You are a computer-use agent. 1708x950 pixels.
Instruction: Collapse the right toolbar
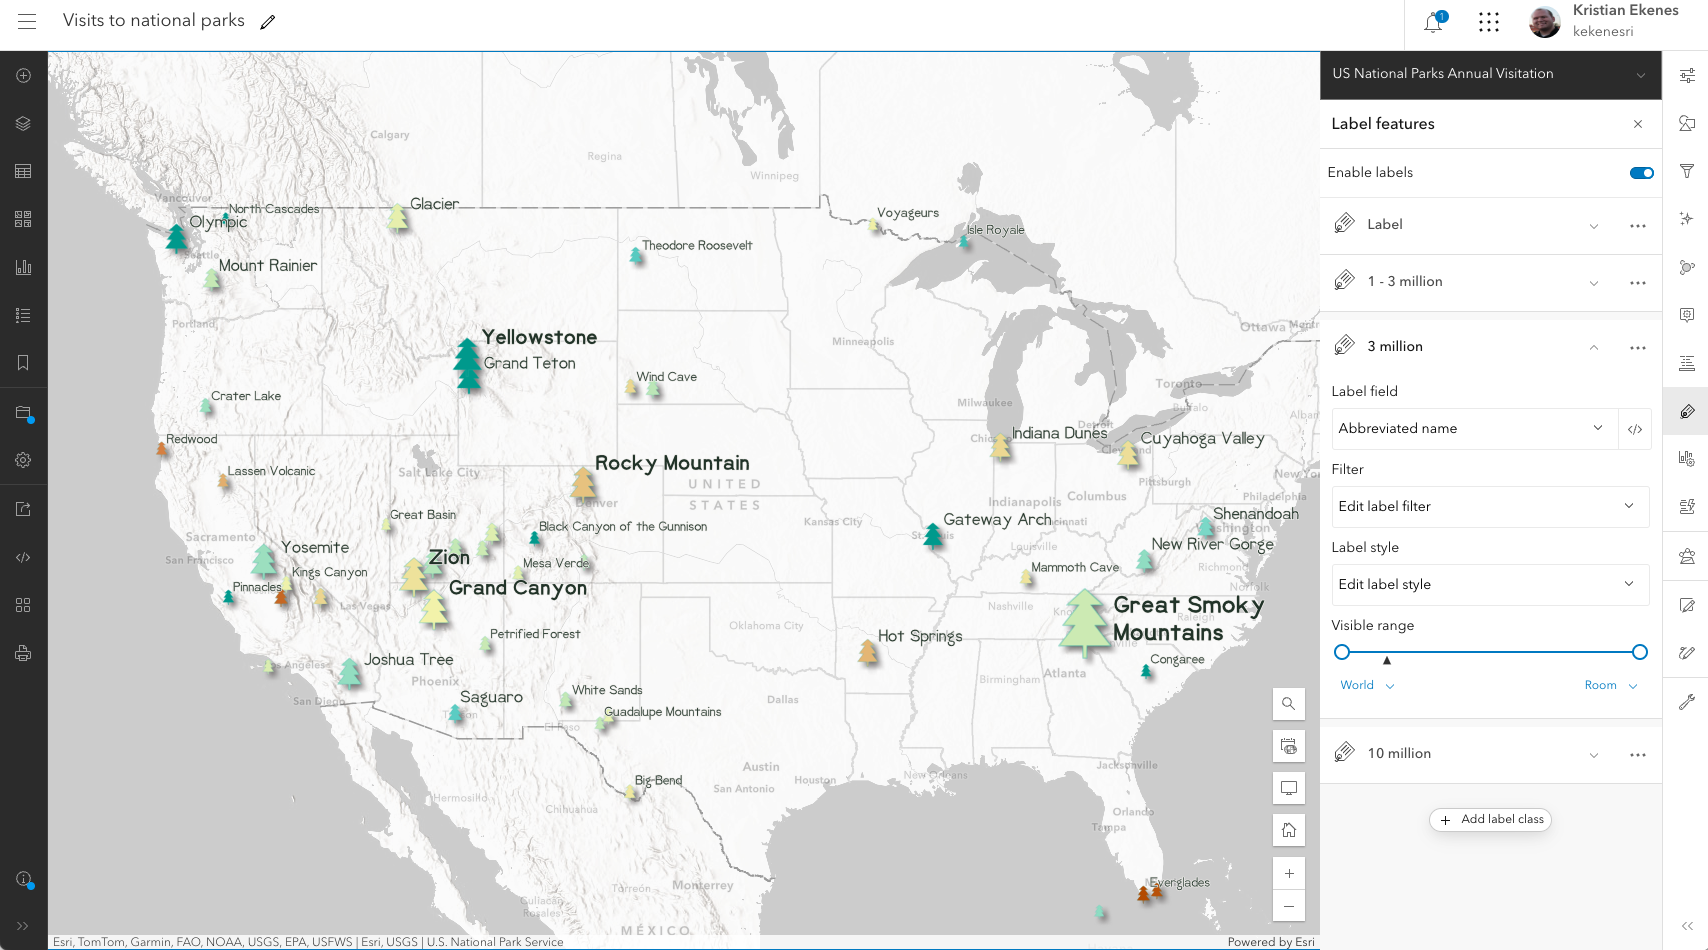pos(1687,926)
